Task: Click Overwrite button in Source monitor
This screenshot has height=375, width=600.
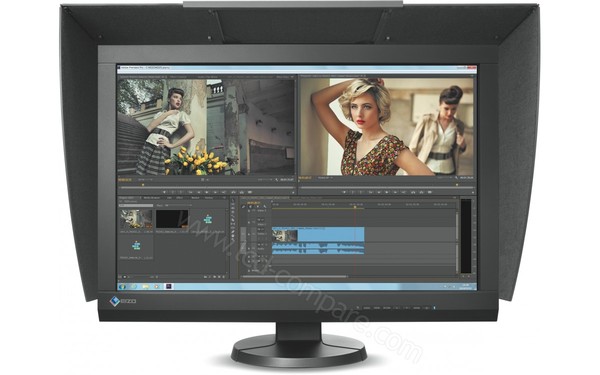Action: pos(242,192)
